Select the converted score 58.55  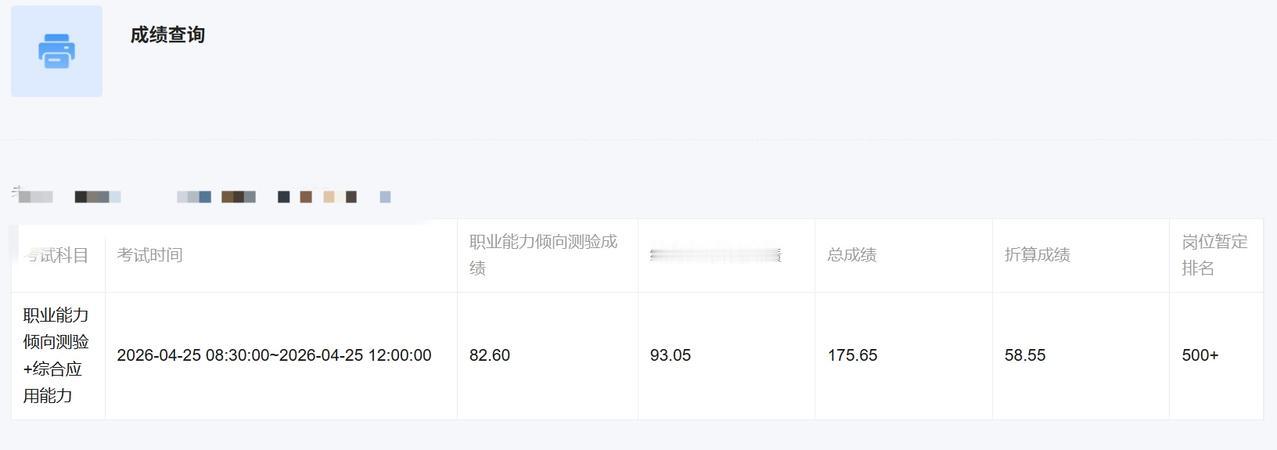[x=1025, y=355]
